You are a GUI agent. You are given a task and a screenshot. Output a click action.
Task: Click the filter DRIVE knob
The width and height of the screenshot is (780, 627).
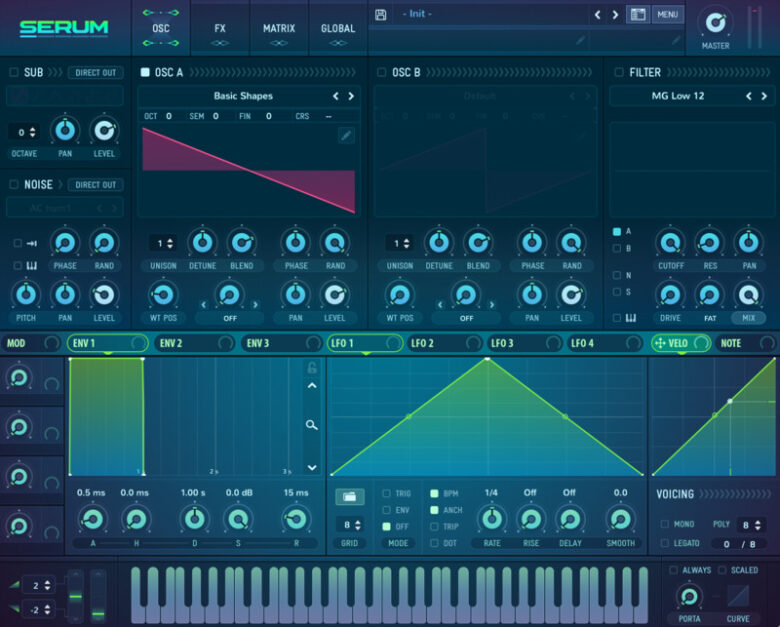click(x=671, y=295)
